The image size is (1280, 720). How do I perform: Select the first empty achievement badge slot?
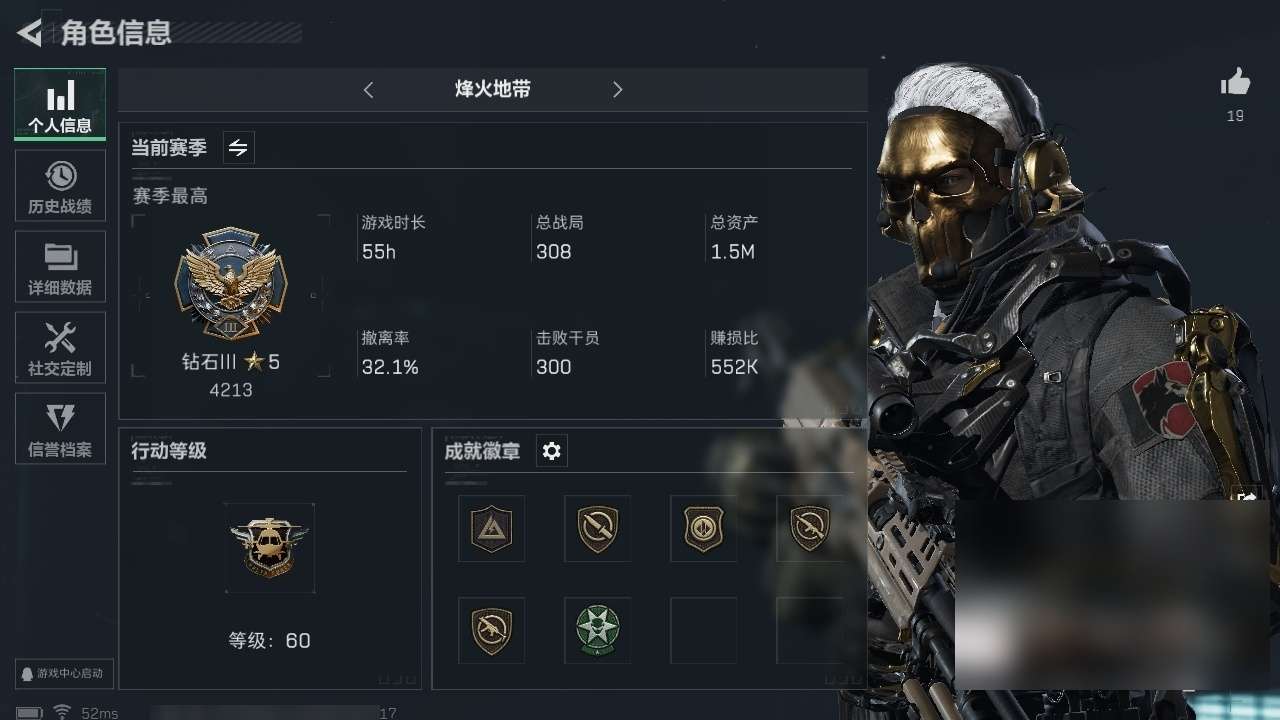pos(703,630)
